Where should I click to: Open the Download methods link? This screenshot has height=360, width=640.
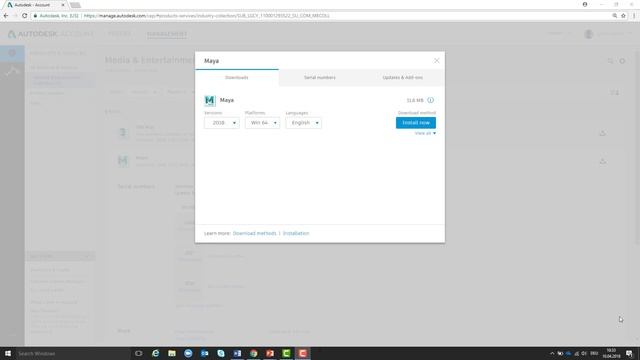pos(254,233)
